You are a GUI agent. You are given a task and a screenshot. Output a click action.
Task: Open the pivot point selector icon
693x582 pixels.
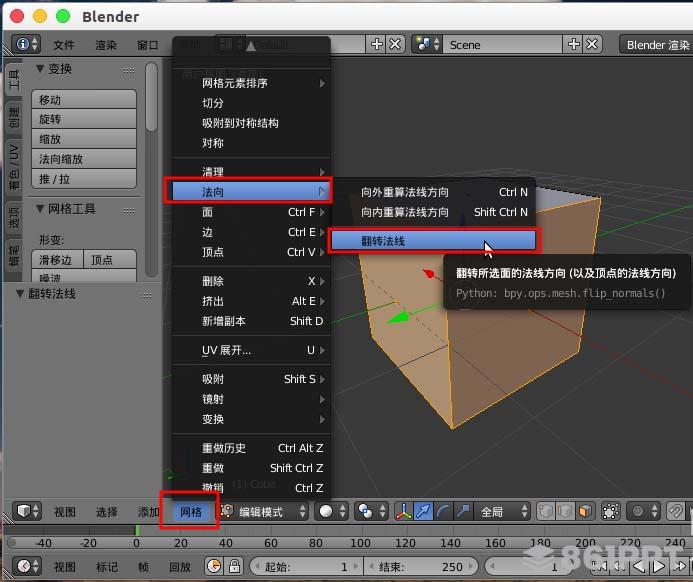tap(372, 512)
